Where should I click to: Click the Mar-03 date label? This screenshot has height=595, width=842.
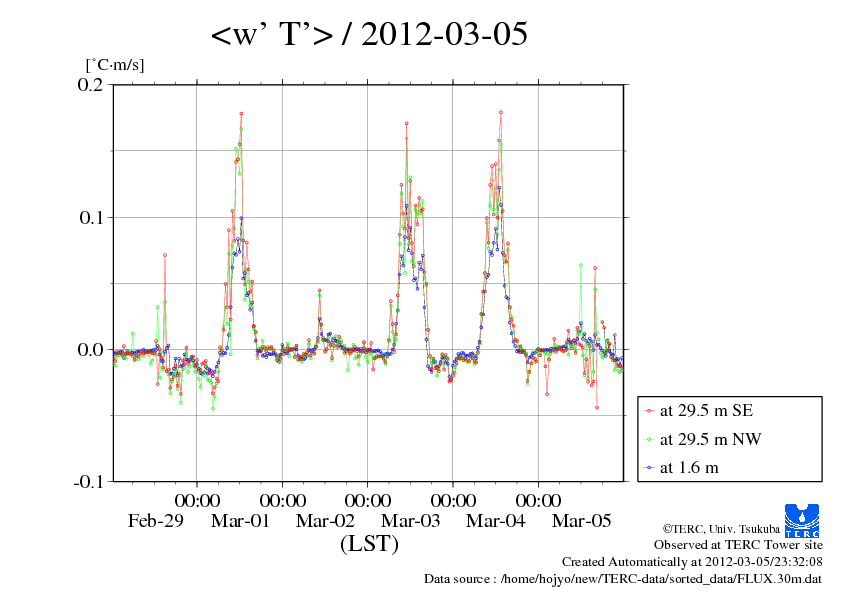411,520
